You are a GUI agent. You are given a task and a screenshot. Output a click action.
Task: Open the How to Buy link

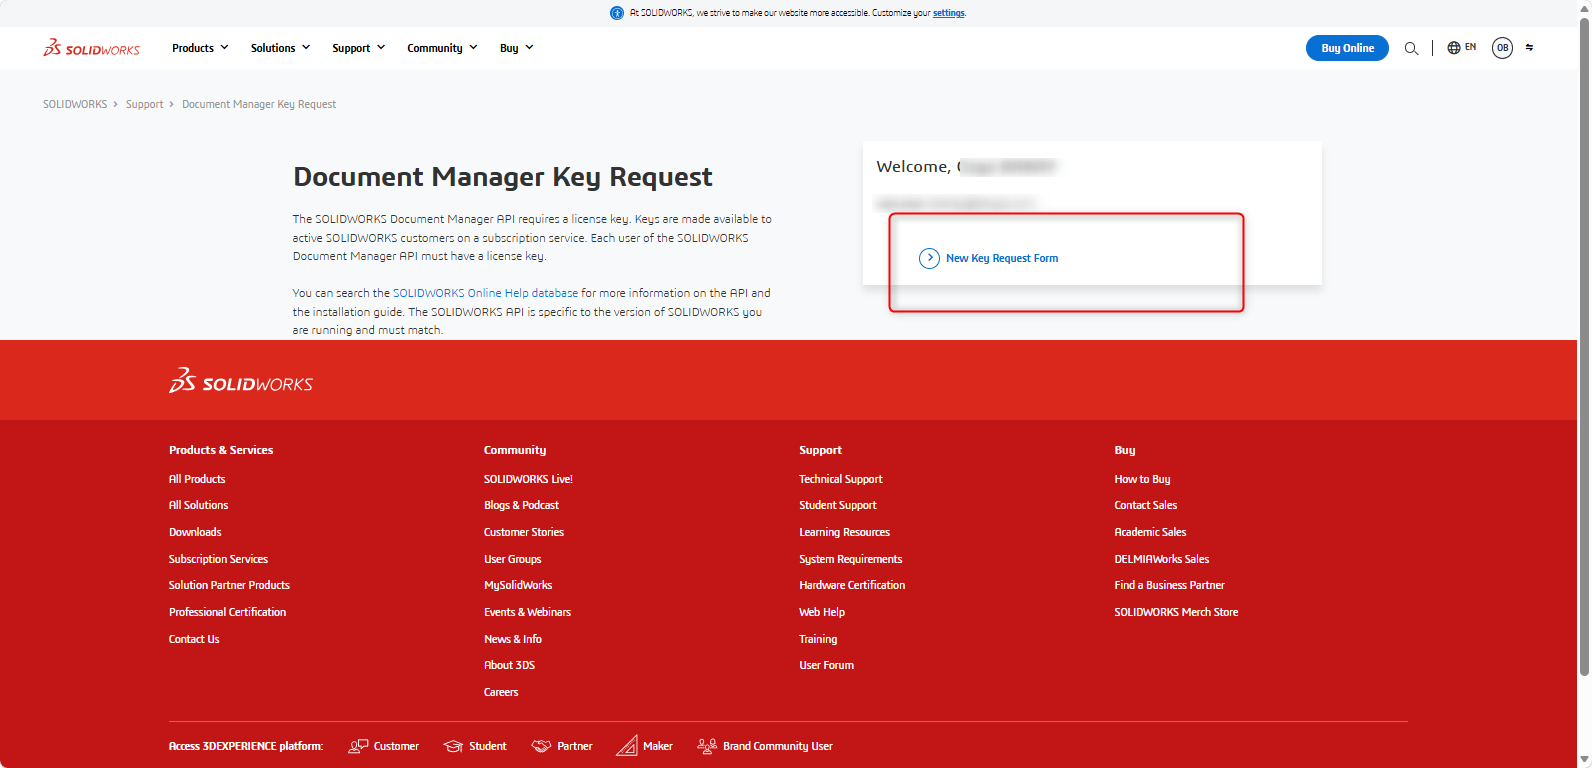[x=1142, y=479]
